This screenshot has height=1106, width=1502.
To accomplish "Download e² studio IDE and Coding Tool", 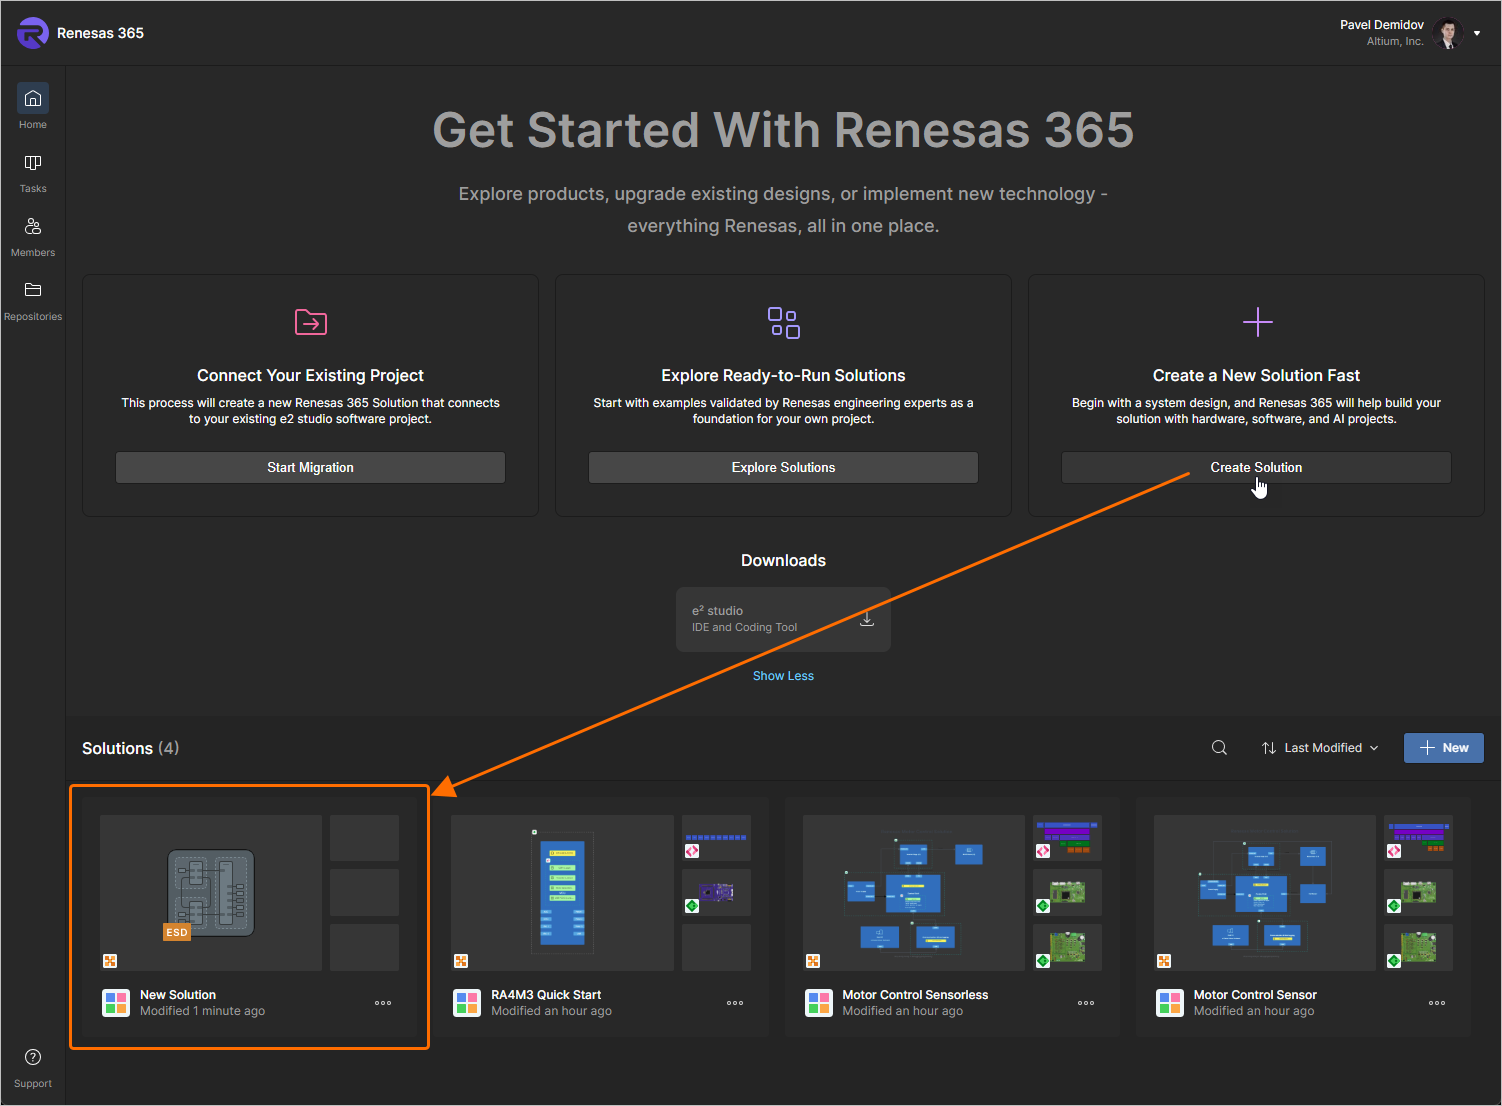I will 867,619.
